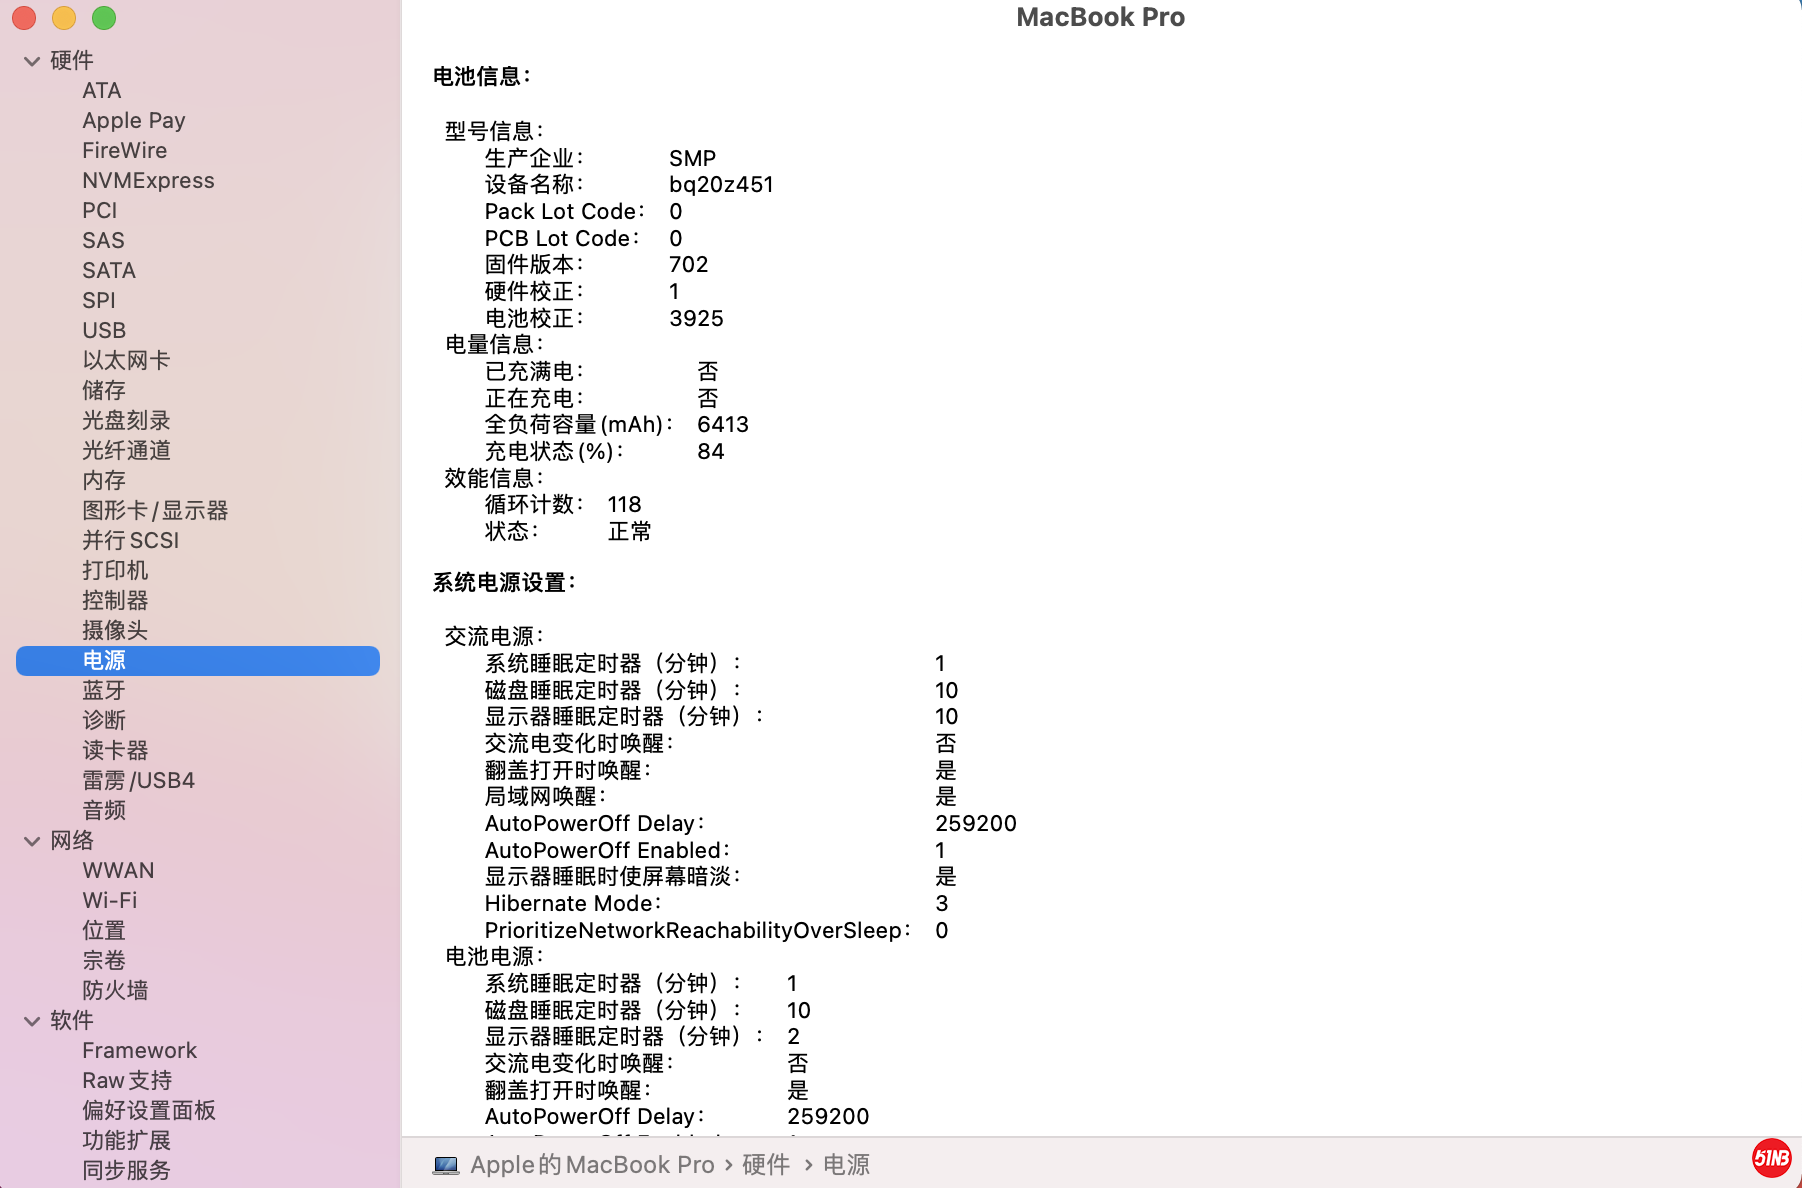1802x1188 pixels.
Task: Select 储存 in the sidebar
Action: pyautogui.click(x=104, y=391)
